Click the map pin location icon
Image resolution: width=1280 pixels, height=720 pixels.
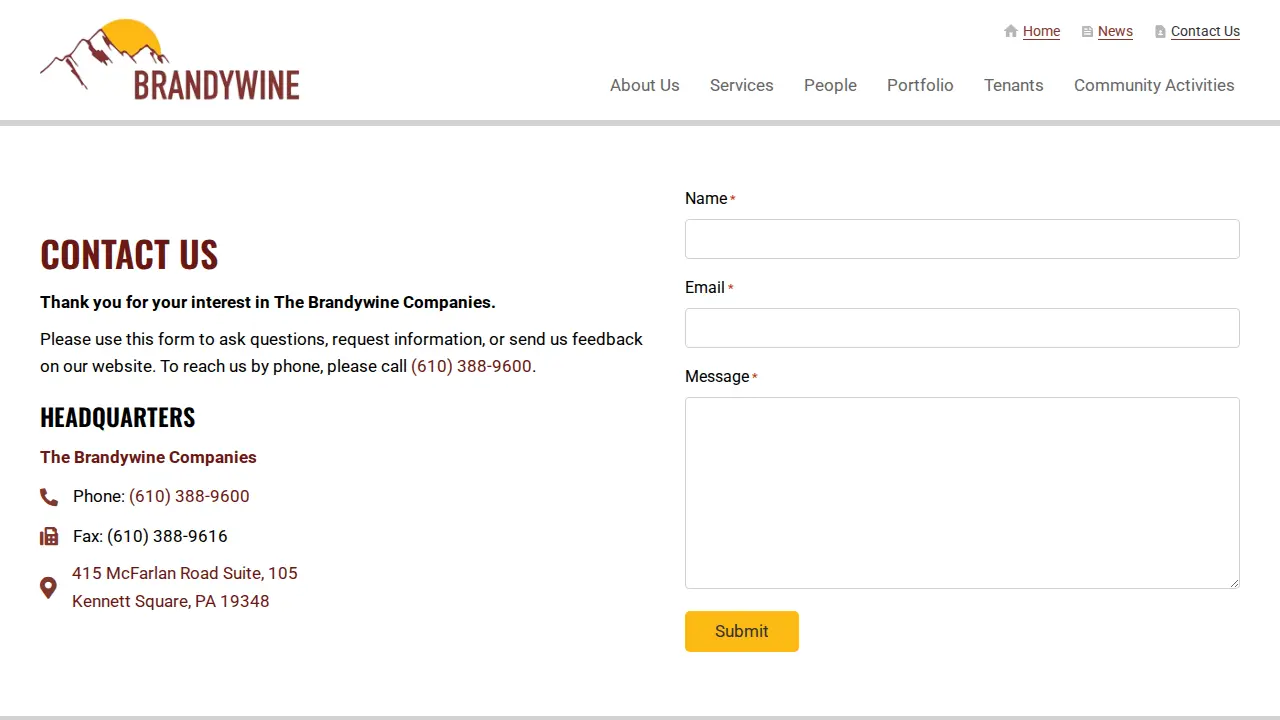point(48,588)
